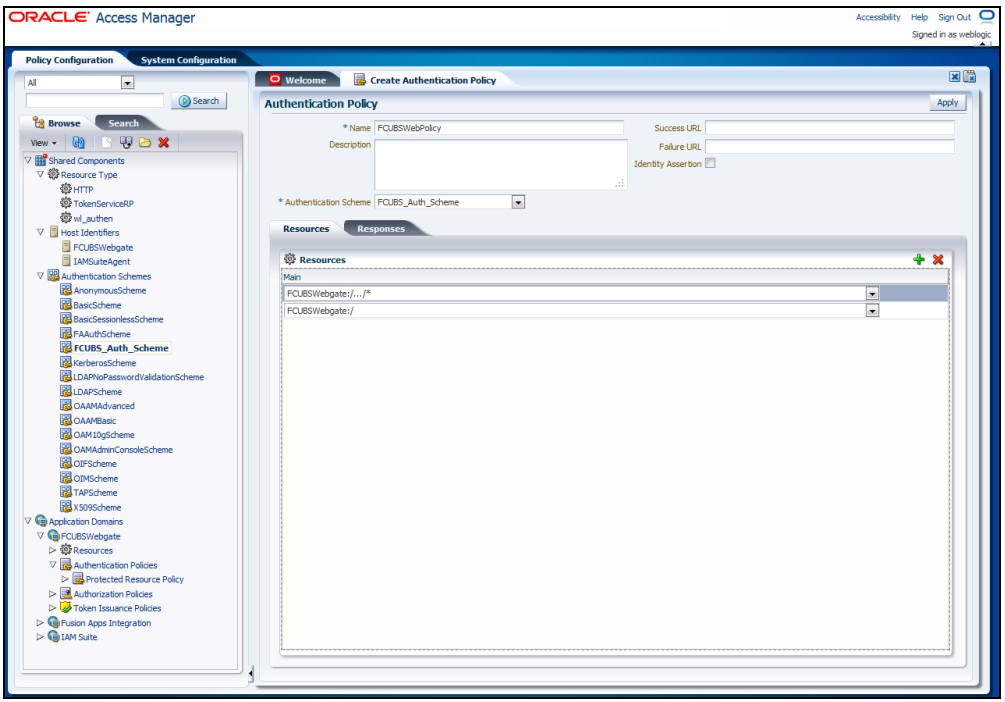
Task: Switch to System Configuration tab
Action: (188, 60)
